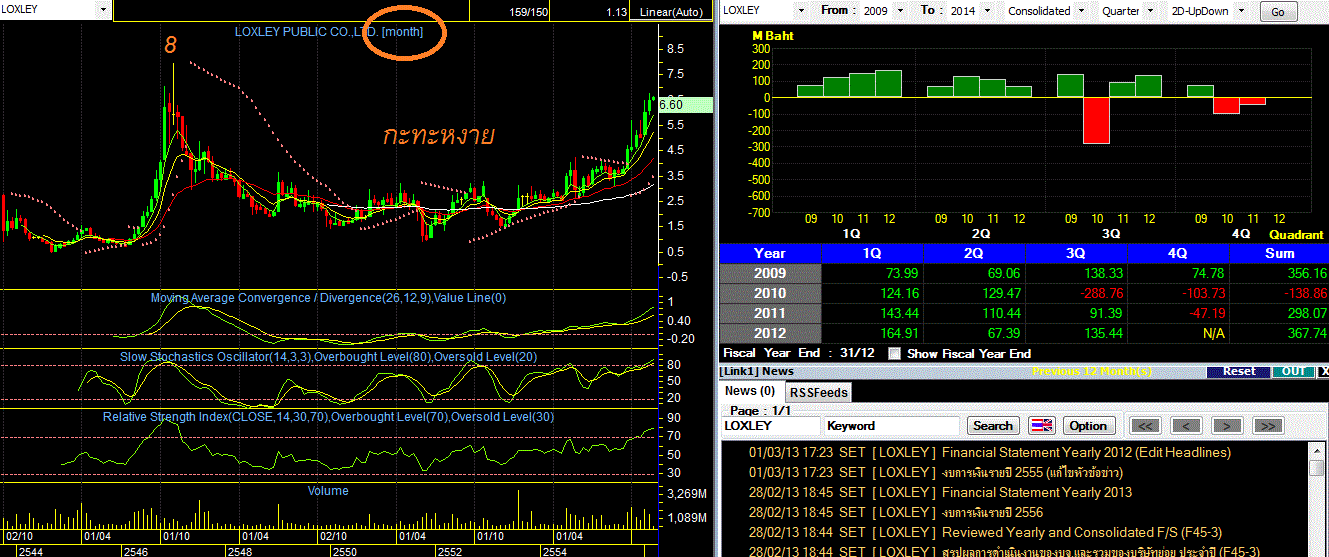This screenshot has height=557, width=1329.
Task: Click the 367.74 sum value for 2012
Action: pyautogui.click(x=1279, y=333)
